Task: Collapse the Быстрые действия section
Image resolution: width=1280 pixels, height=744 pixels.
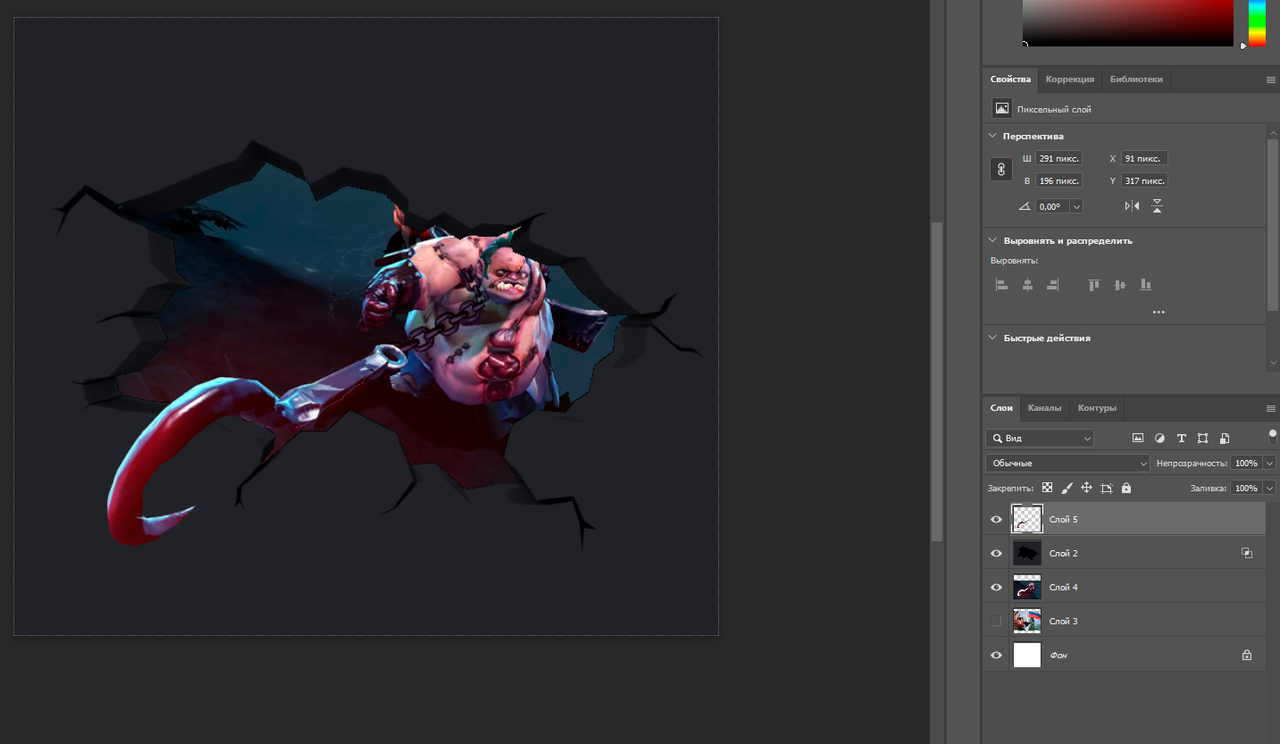Action: pyautogui.click(x=993, y=338)
